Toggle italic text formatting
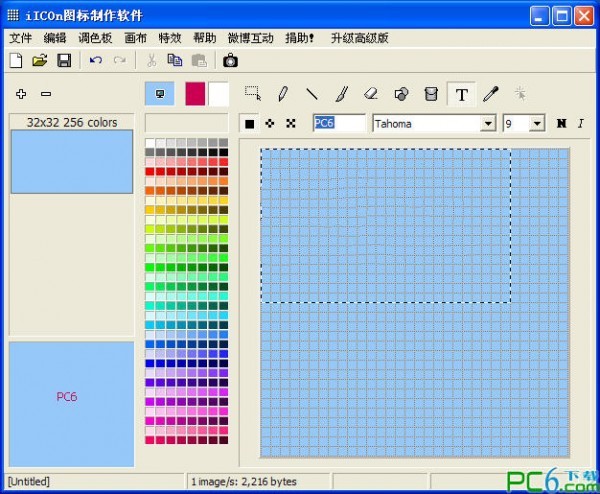This screenshot has height=494, width=600. (581, 123)
